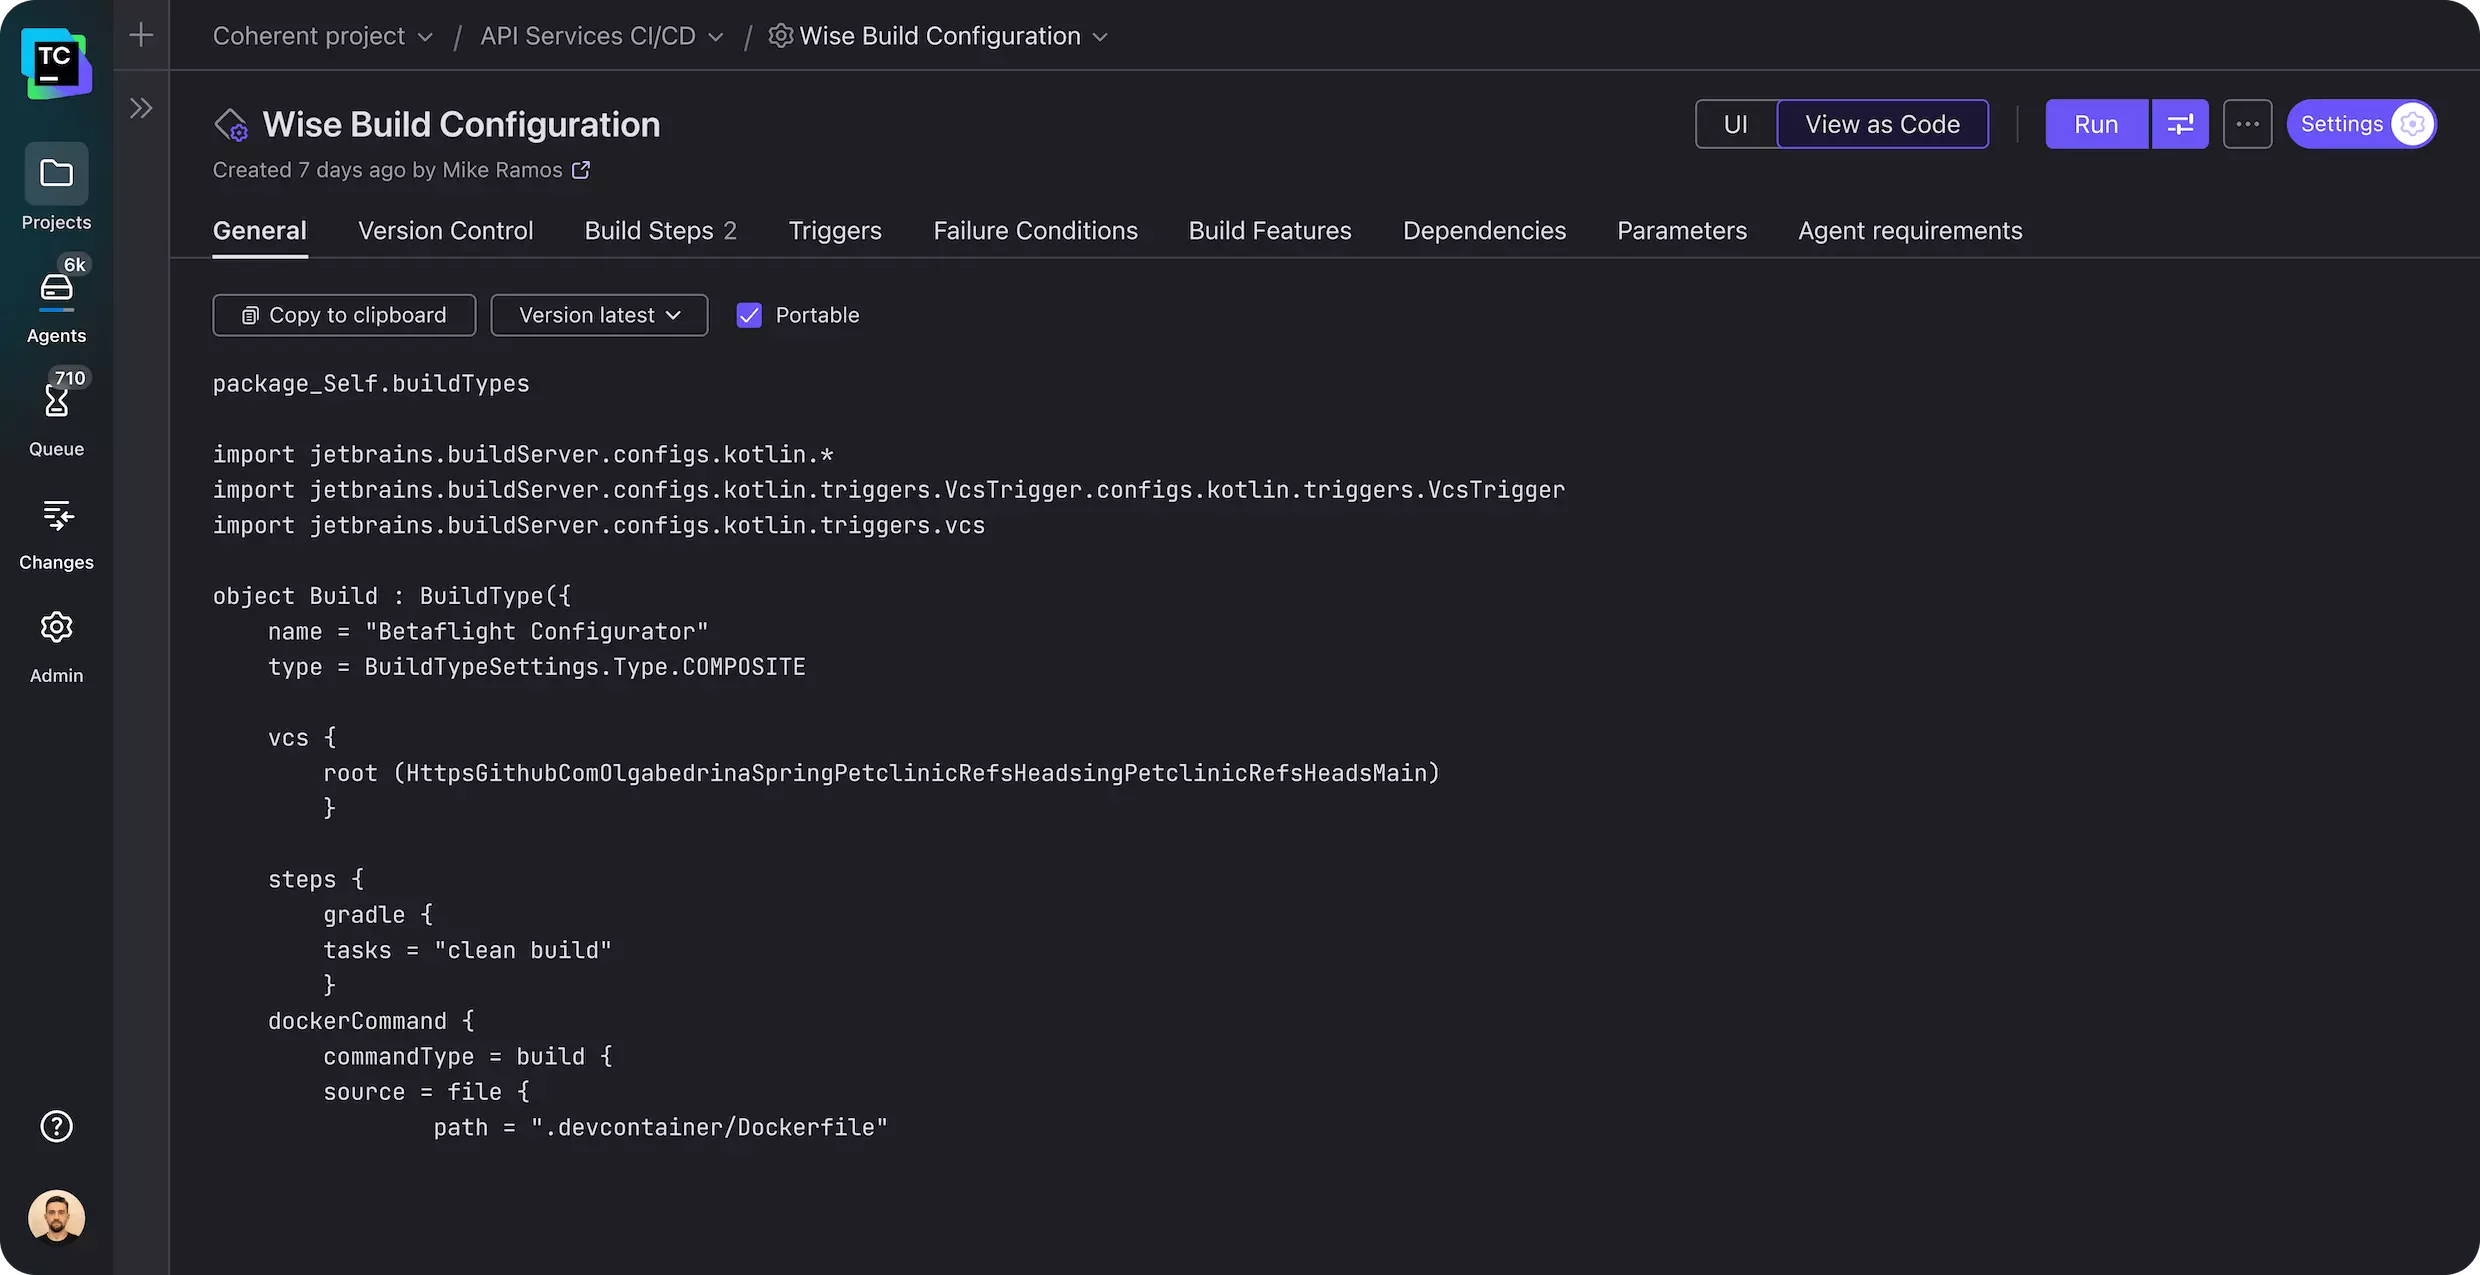Run the build

tap(2096, 124)
